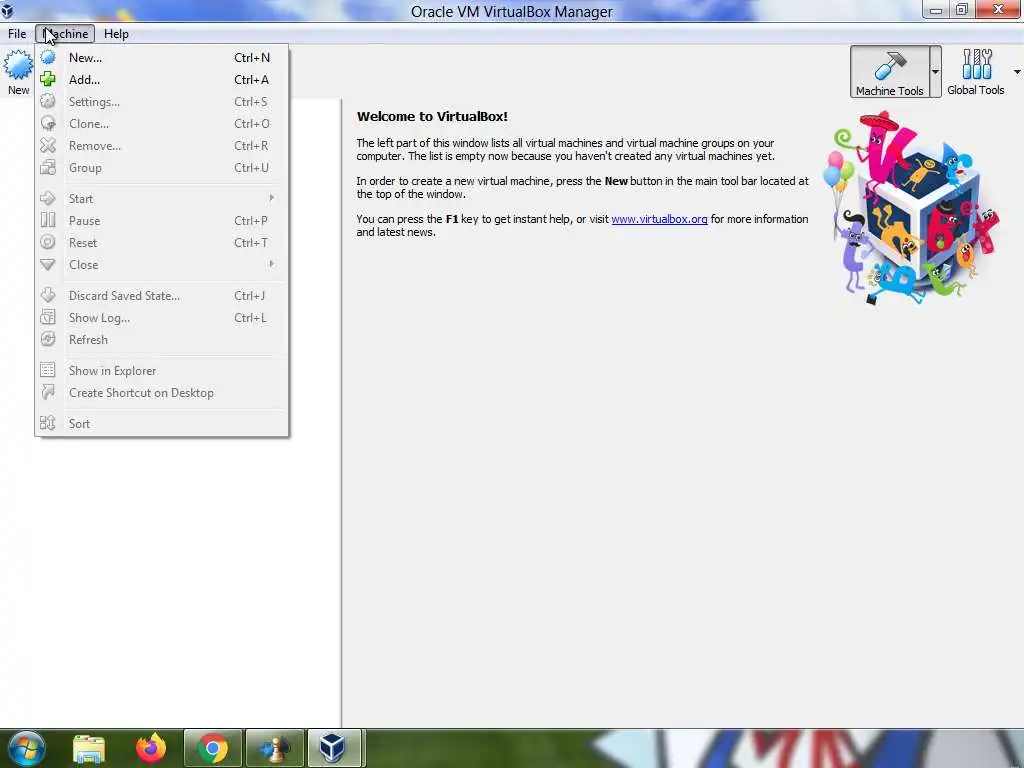
Task: Click the gear icon beside Settings...
Action: (x=48, y=101)
